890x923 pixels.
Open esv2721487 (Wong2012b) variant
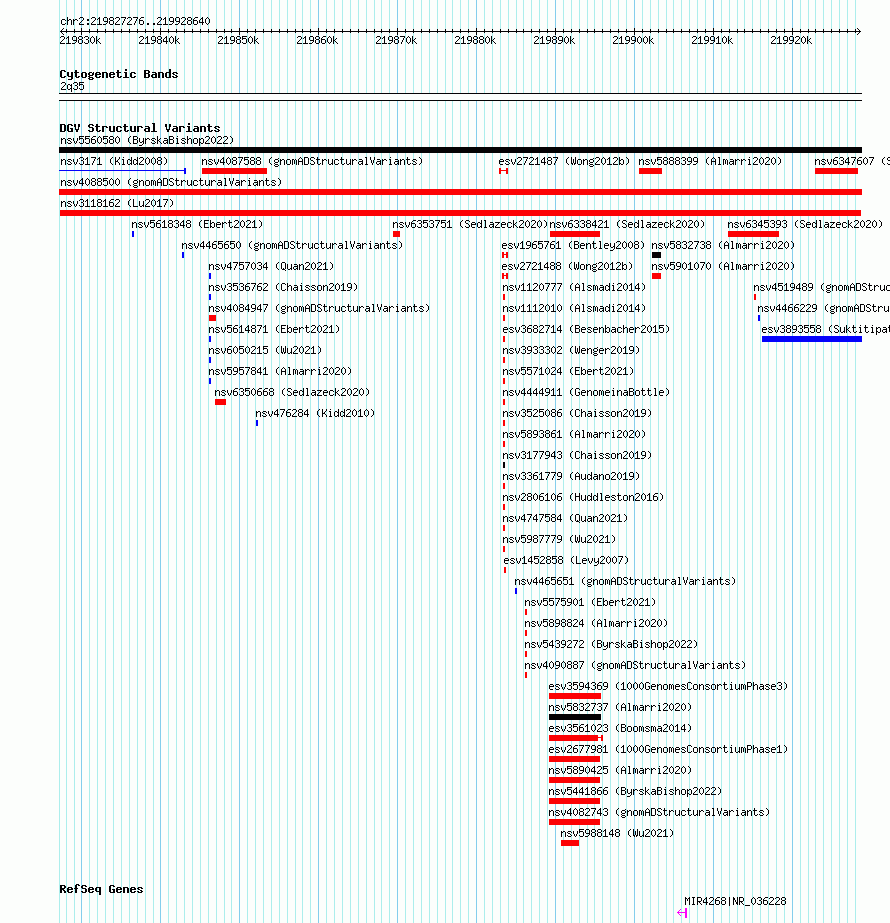click(564, 161)
